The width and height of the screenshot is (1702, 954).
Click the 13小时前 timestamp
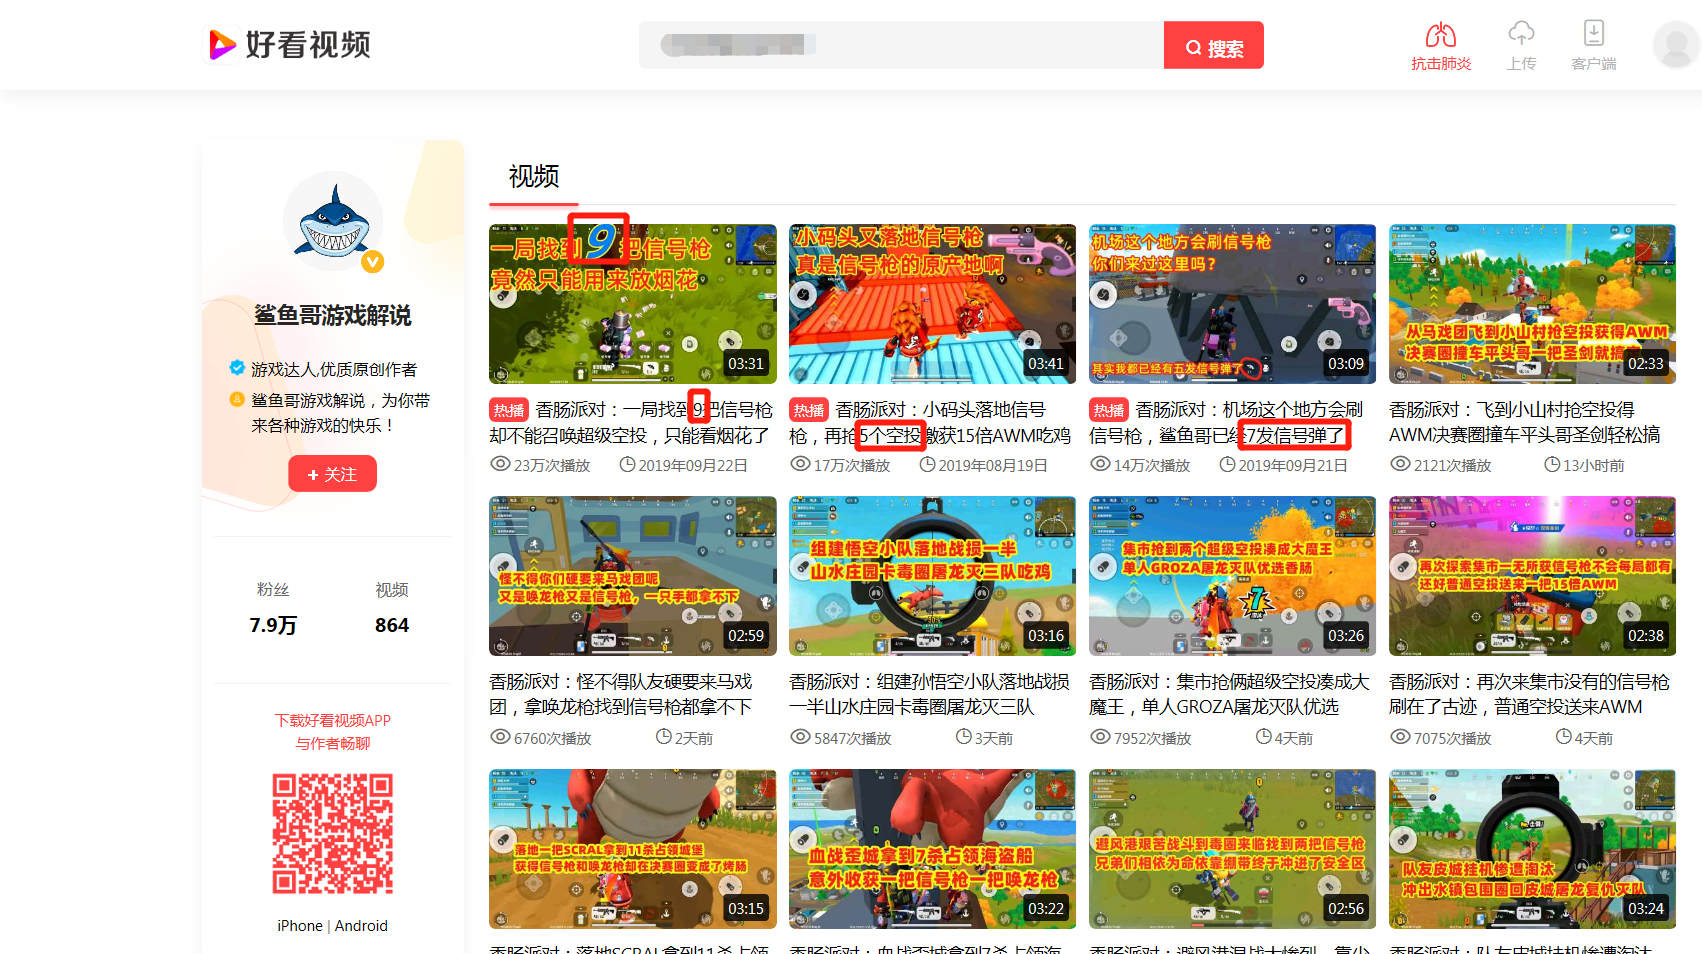pos(1585,465)
